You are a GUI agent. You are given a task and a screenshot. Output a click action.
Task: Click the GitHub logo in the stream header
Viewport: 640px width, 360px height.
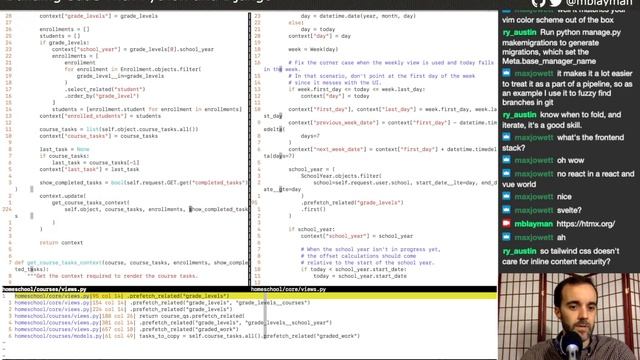coord(539,3)
